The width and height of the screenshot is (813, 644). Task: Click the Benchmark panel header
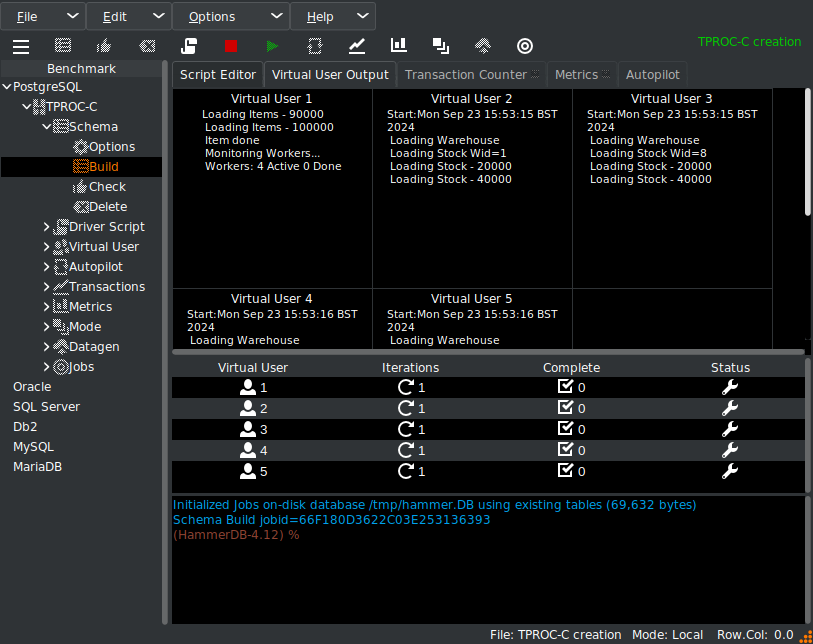81,68
